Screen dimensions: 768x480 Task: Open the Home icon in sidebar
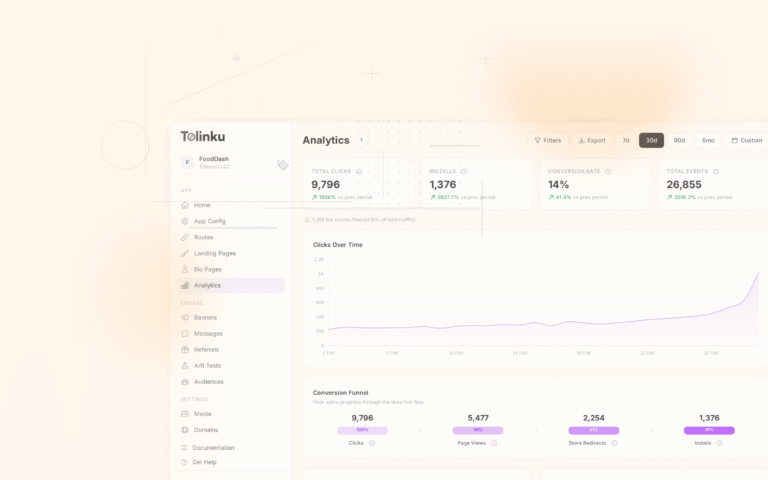[x=185, y=205]
